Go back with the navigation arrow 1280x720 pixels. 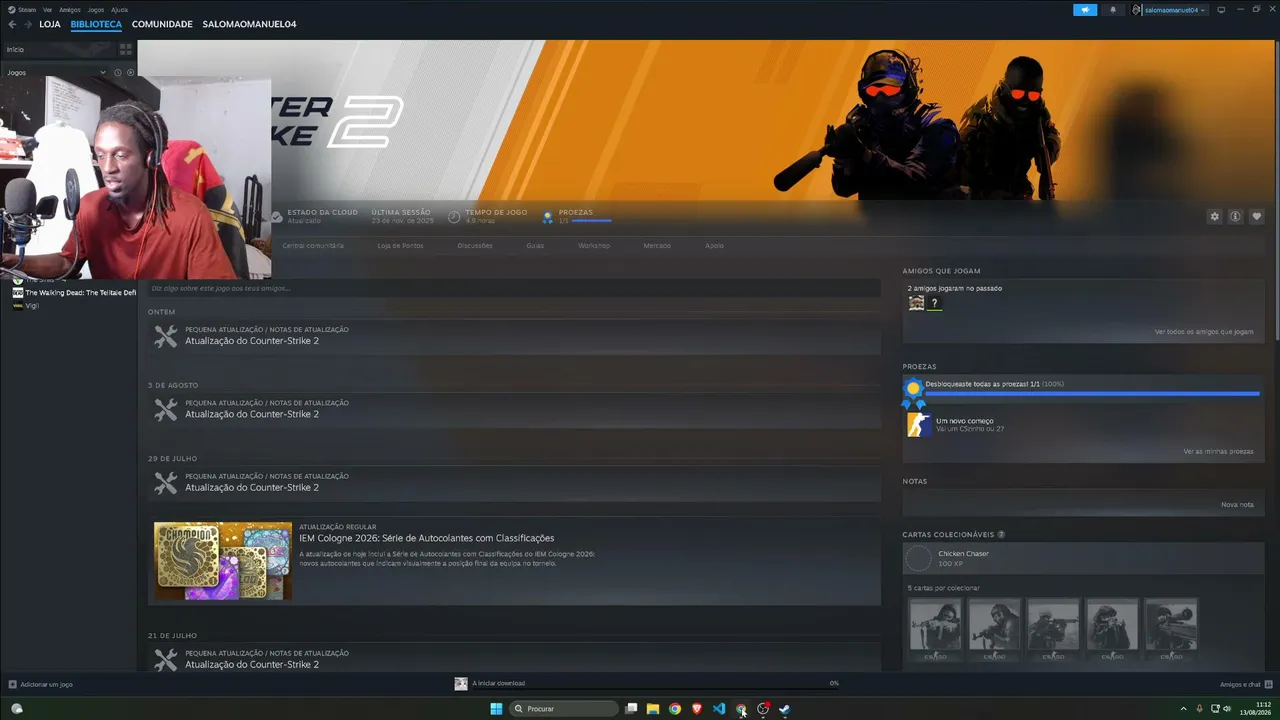pyautogui.click(x=12, y=24)
